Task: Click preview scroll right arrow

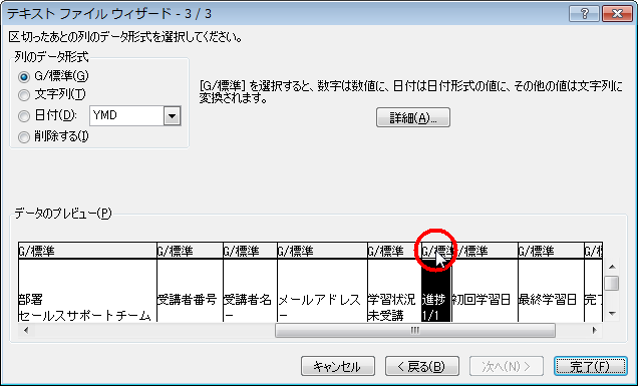Action: coord(595,330)
